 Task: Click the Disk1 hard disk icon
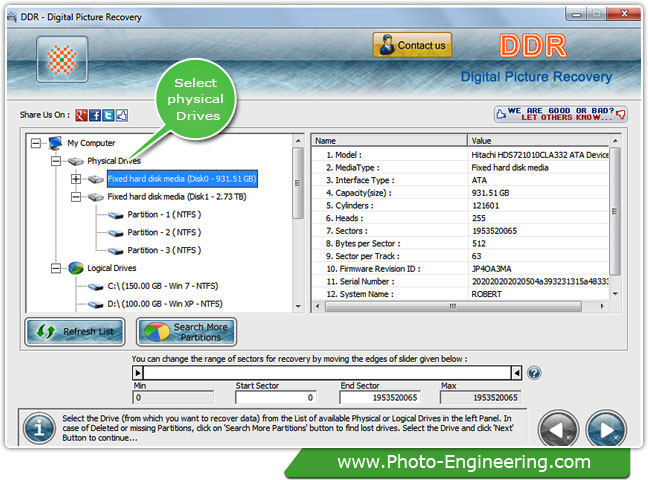(95, 197)
